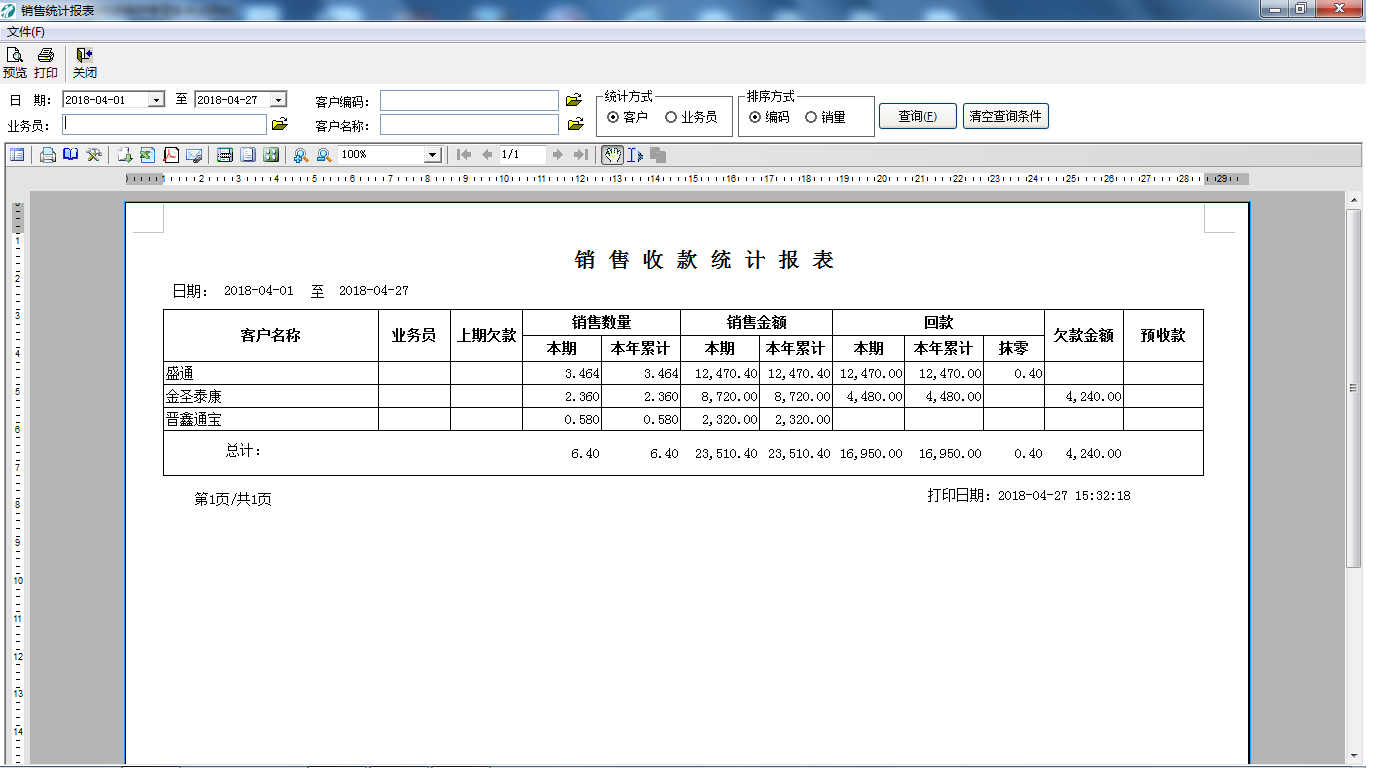The image size is (1378, 769).
Task: Click the 客户编码 input field
Action: [469, 101]
